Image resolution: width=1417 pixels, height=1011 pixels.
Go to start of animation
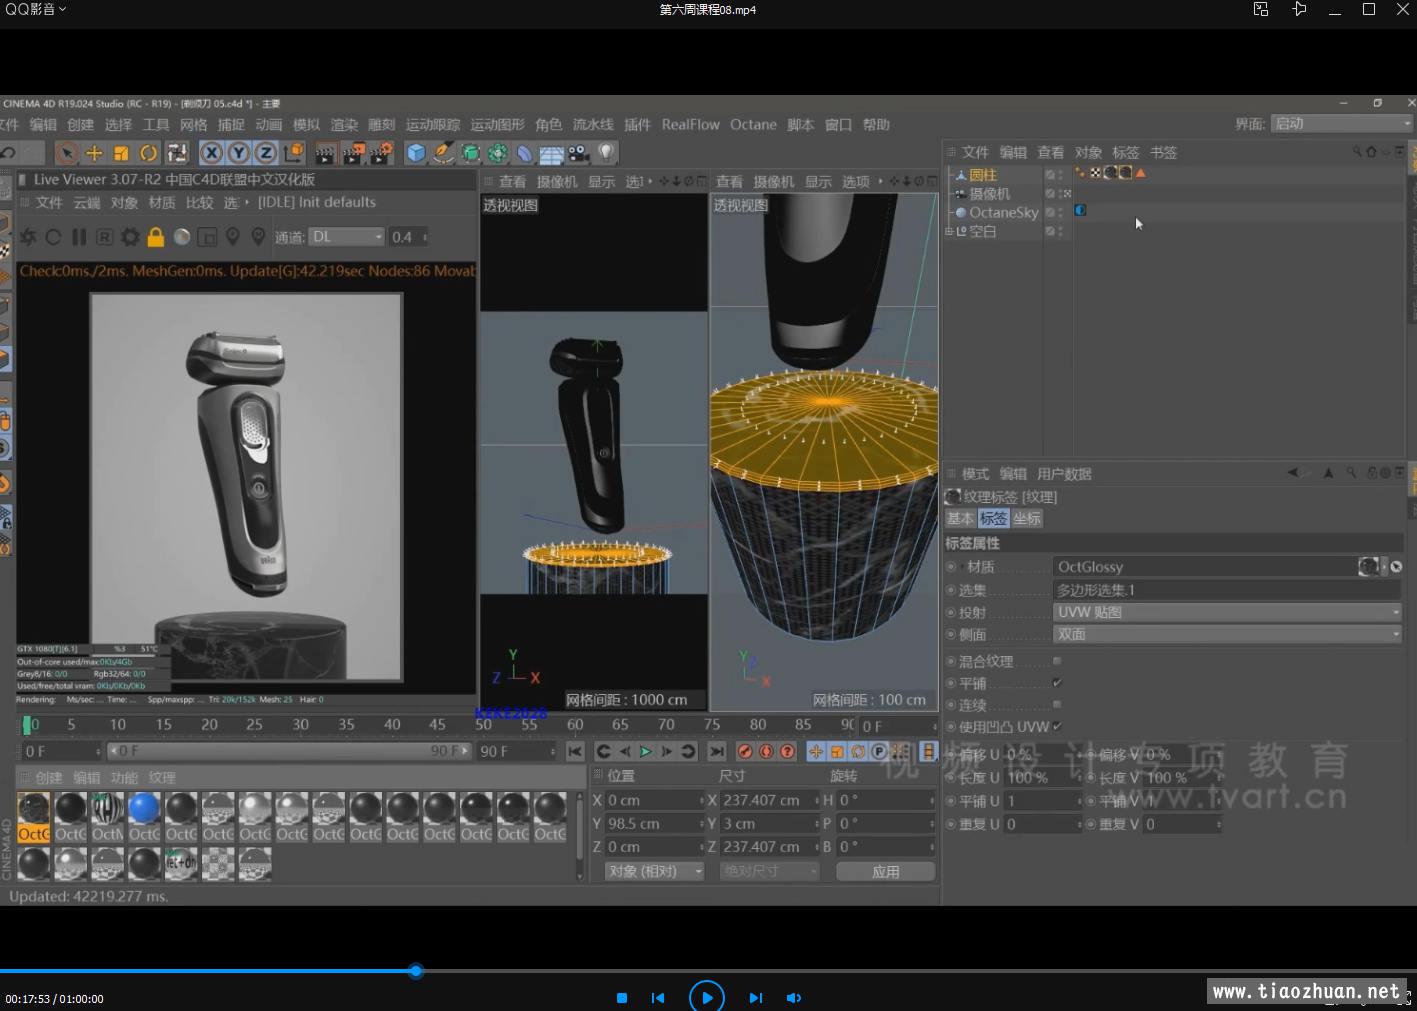pyautogui.click(x=574, y=751)
